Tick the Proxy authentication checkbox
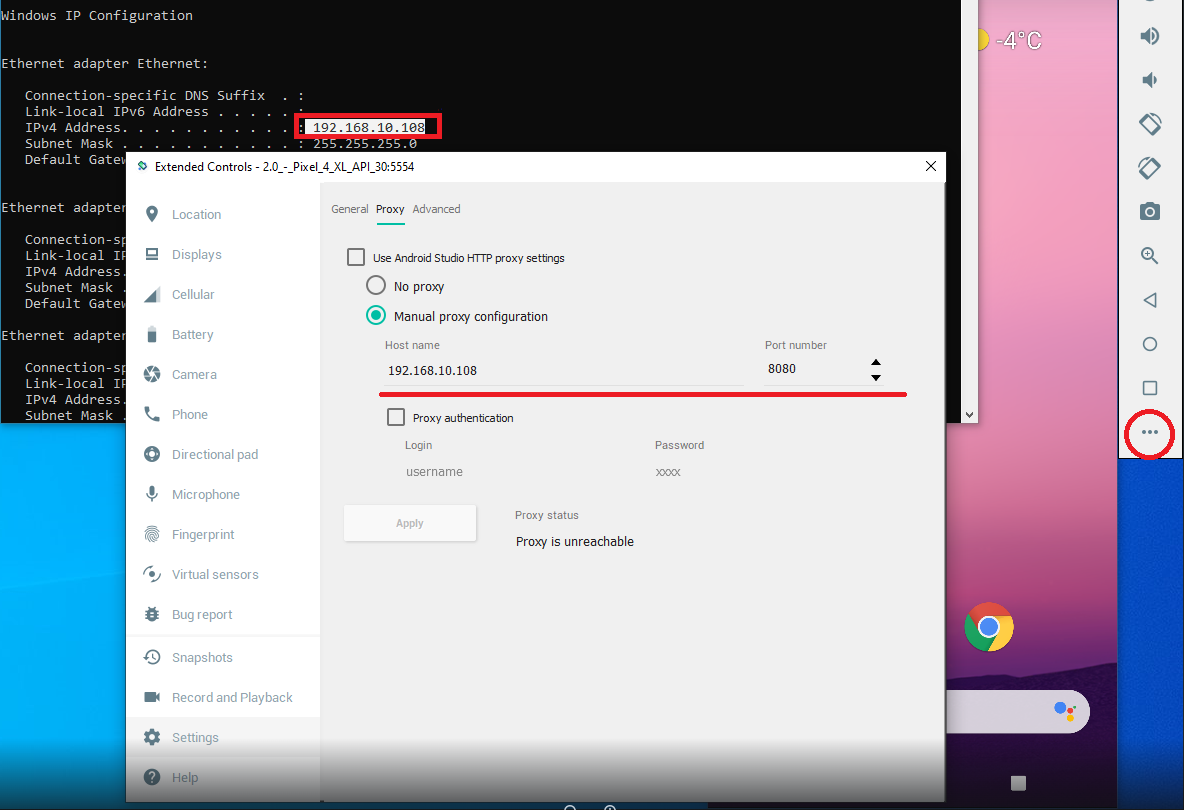Viewport: 1184px width, 810px height. 396,417
